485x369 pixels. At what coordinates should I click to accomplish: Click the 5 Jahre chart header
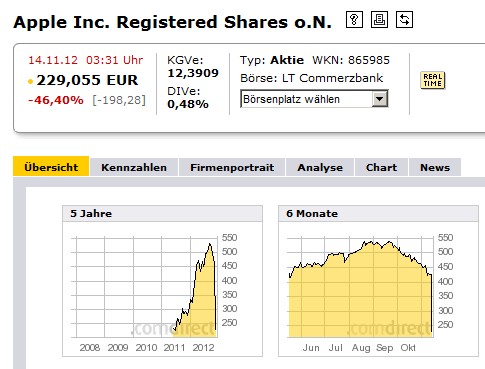point(162,213)
